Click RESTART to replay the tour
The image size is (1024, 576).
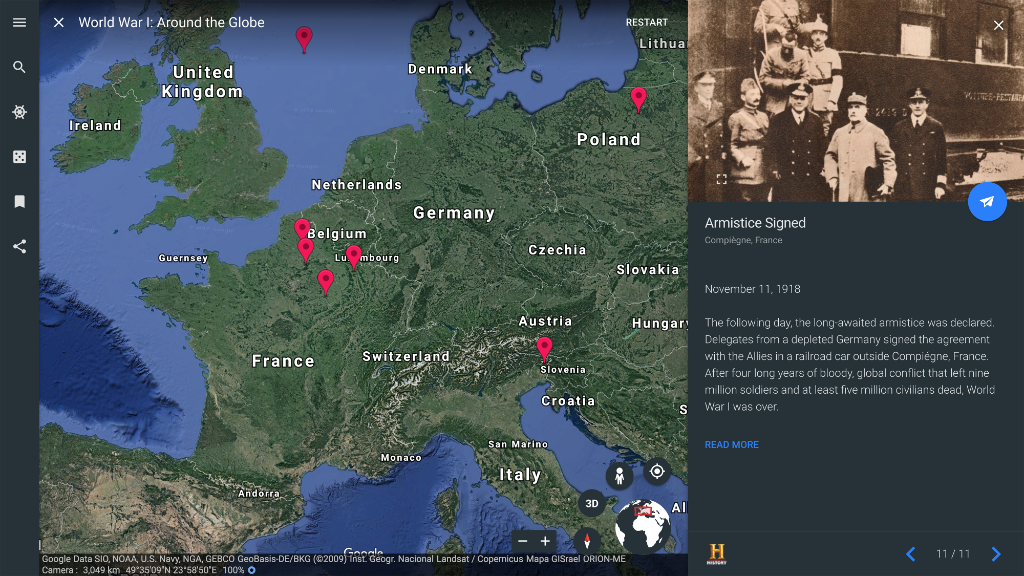pyautogui.click(x=647, y=22)
